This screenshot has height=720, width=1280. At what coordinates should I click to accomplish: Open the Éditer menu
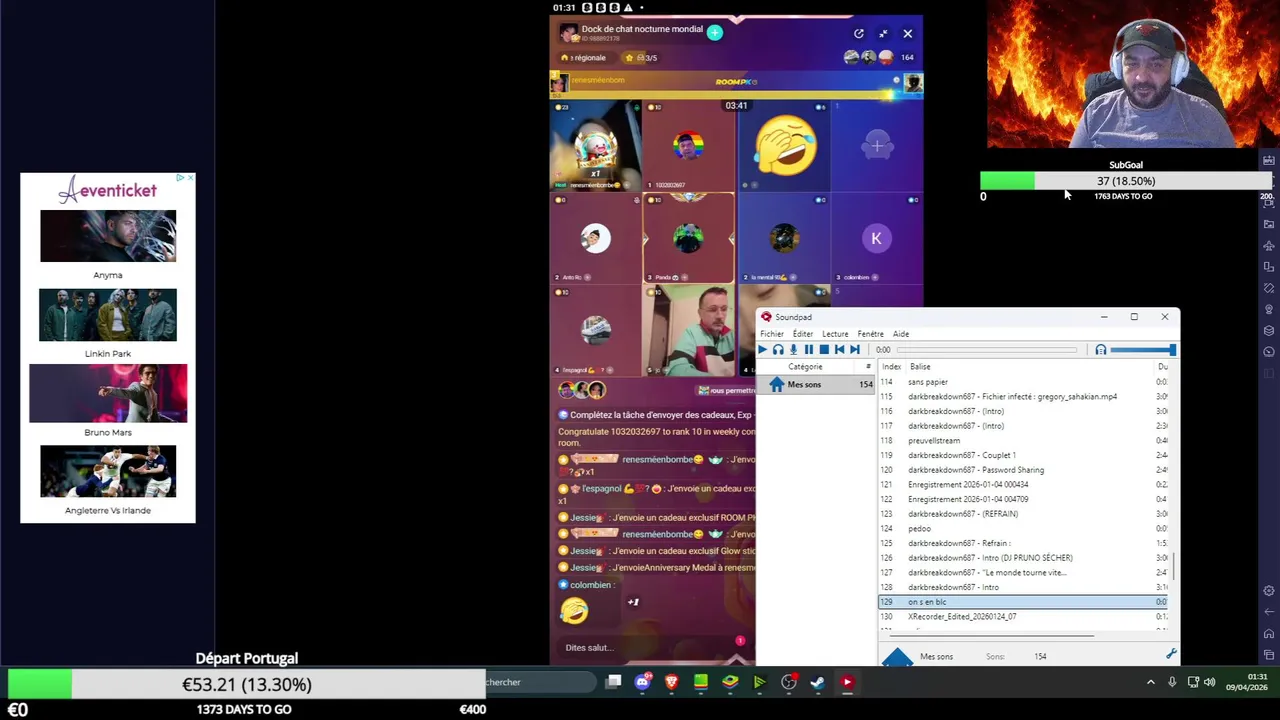[x=803, y=334]
